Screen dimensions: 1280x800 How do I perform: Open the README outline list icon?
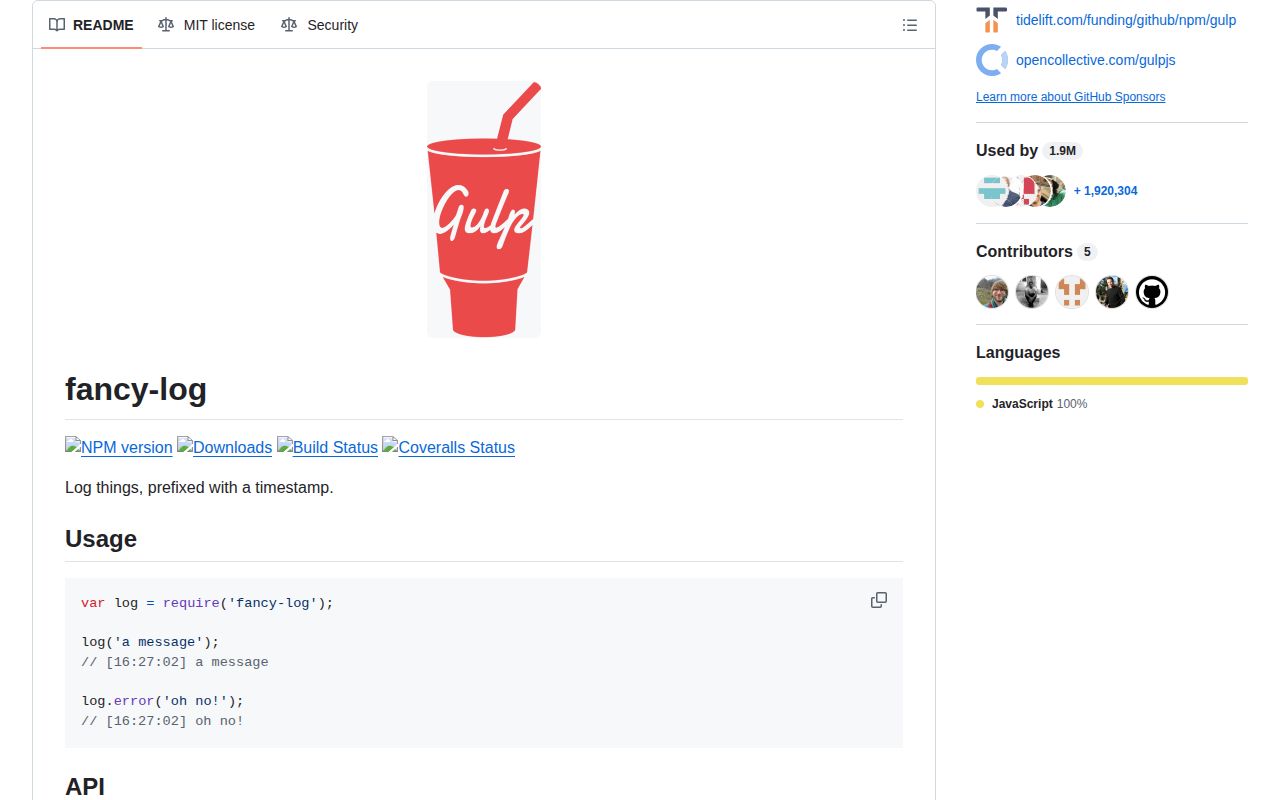tap(910, 25)
